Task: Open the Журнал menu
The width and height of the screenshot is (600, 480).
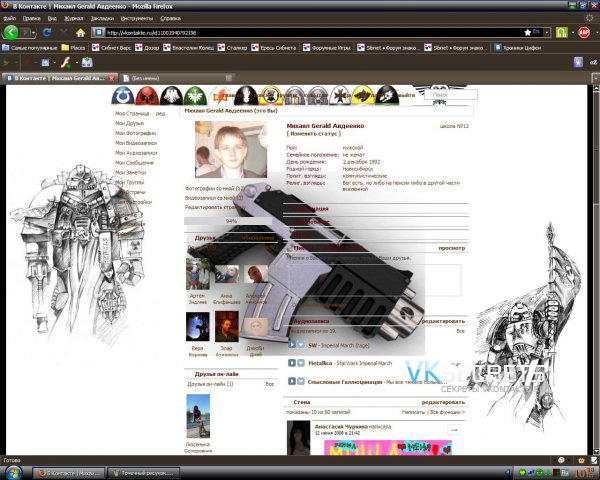Action: 73,18
